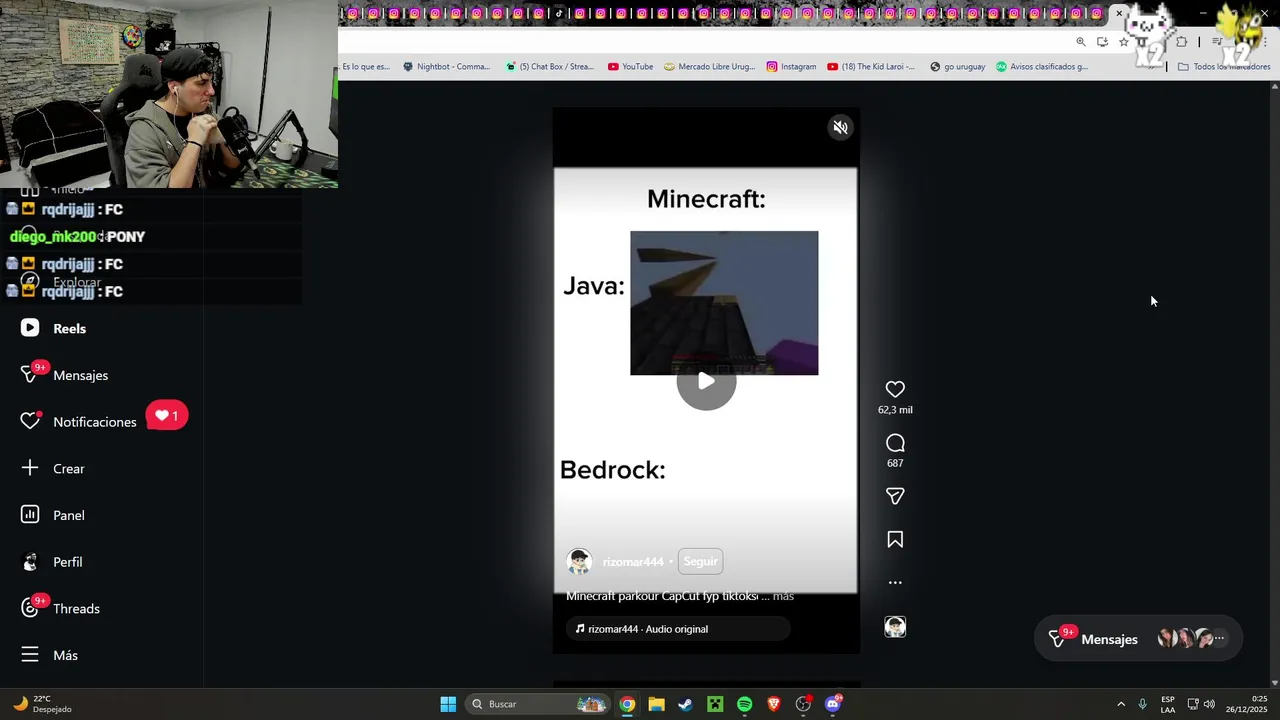Image resolution: width=1280 pixels, height=720 pixels.
Task: Follow rizomar444 with the Seguir button
Action: [x=700, y=561]
